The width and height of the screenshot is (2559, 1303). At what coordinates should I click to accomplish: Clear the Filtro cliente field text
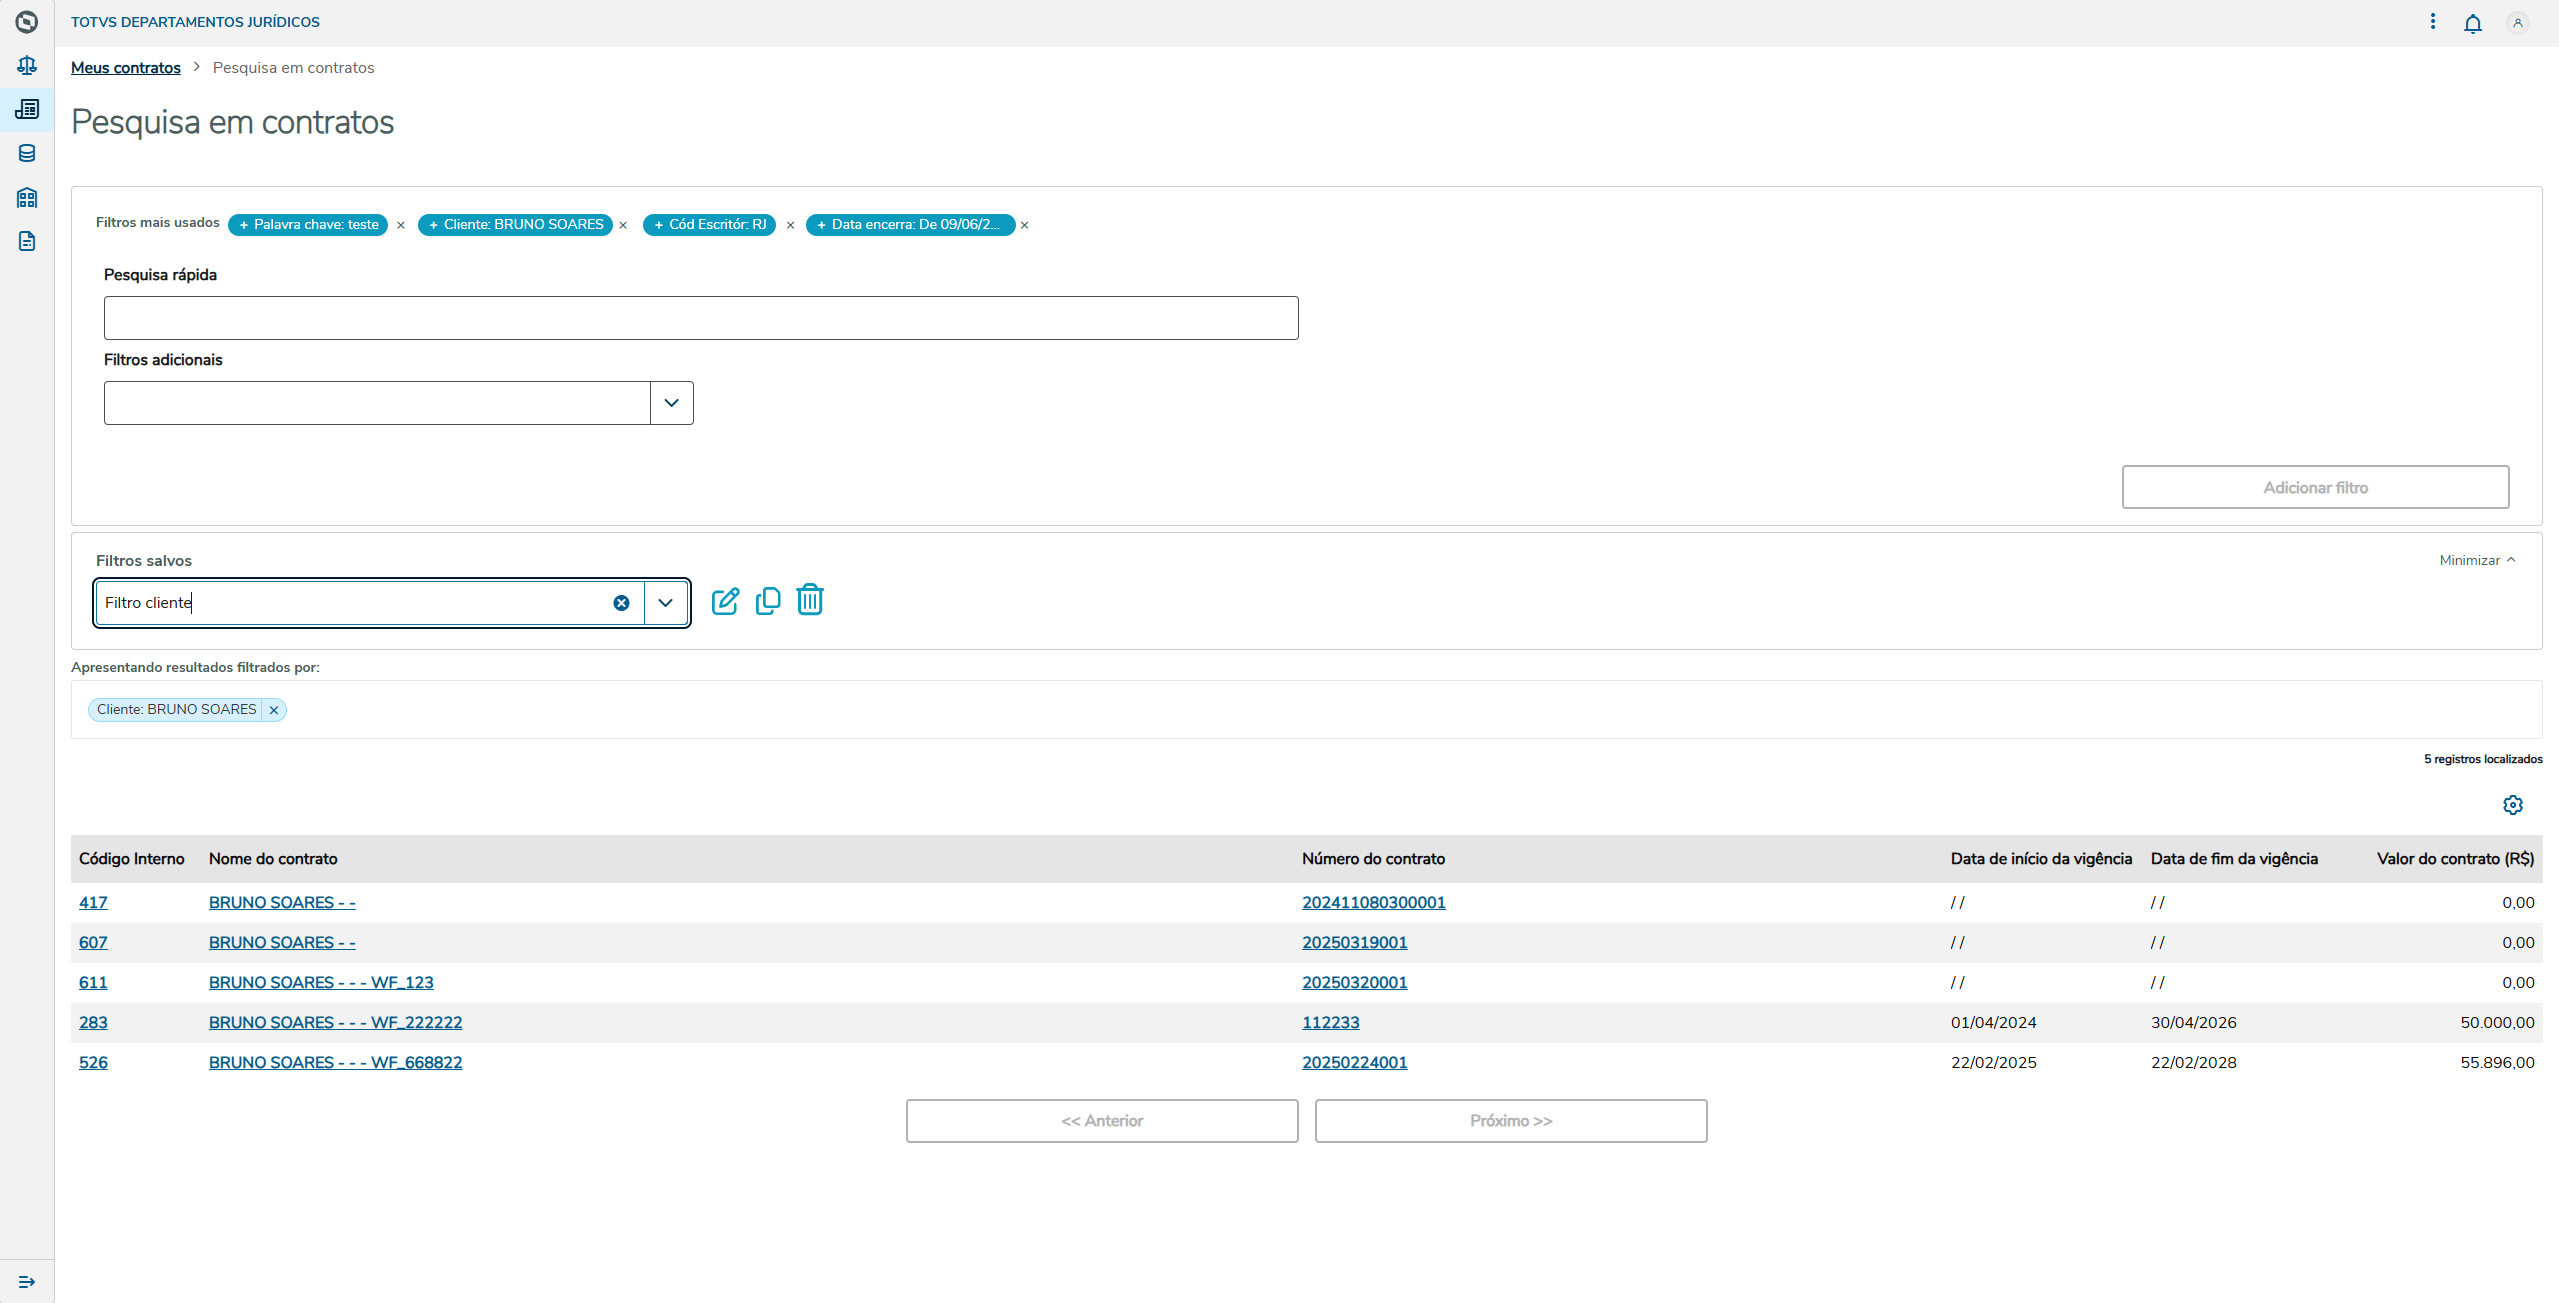[621, 603]
